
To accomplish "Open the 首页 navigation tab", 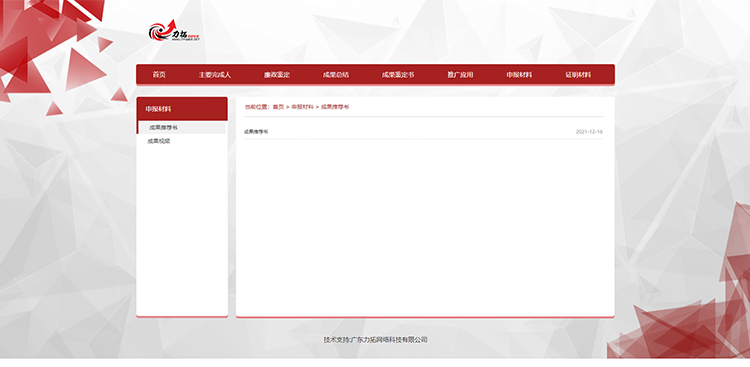I will tap(159, 75).
